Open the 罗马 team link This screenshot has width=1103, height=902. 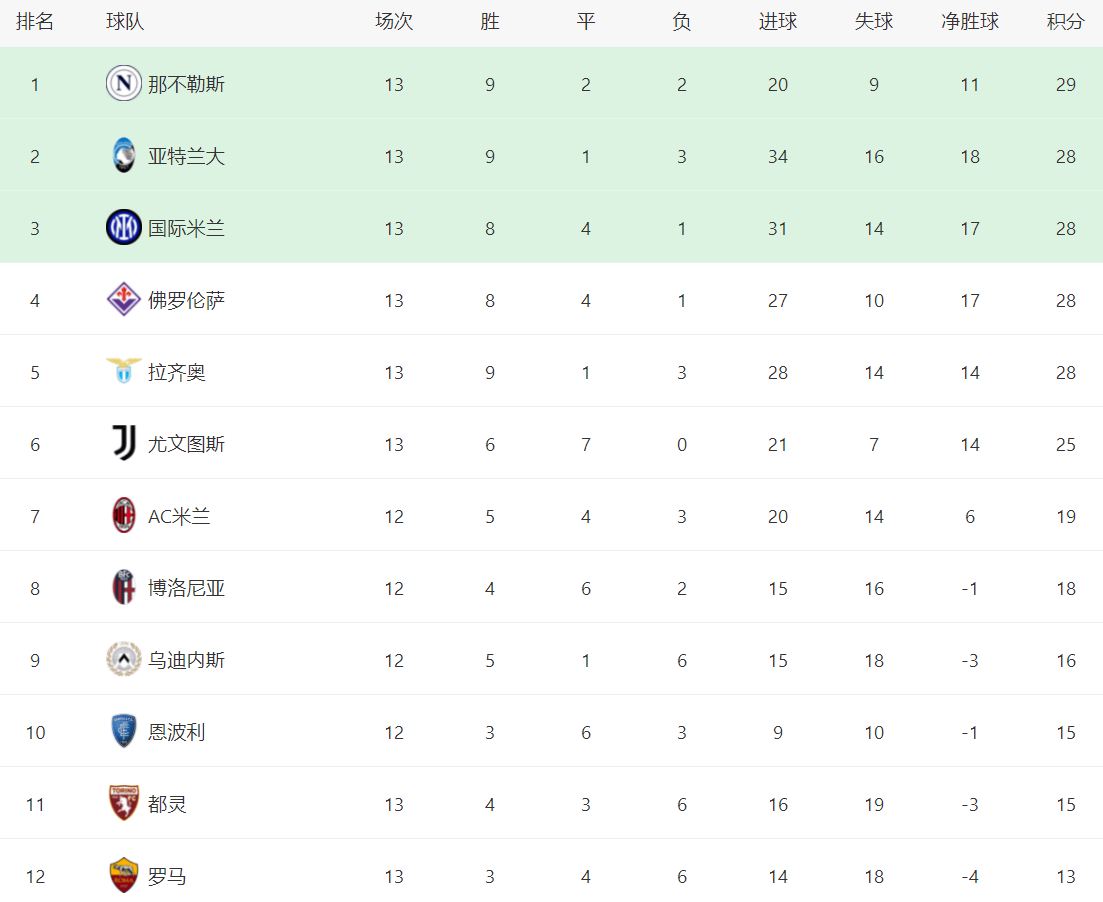[167, 876]
